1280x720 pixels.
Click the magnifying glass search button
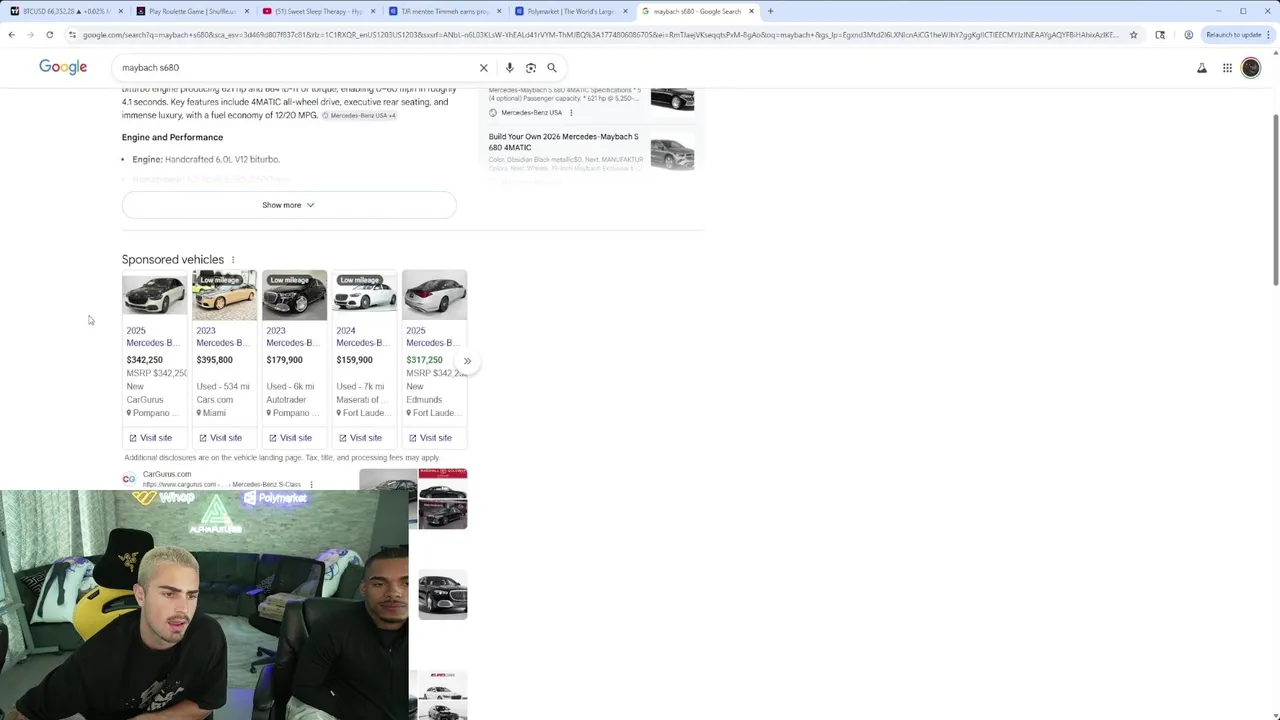point(552,68)
